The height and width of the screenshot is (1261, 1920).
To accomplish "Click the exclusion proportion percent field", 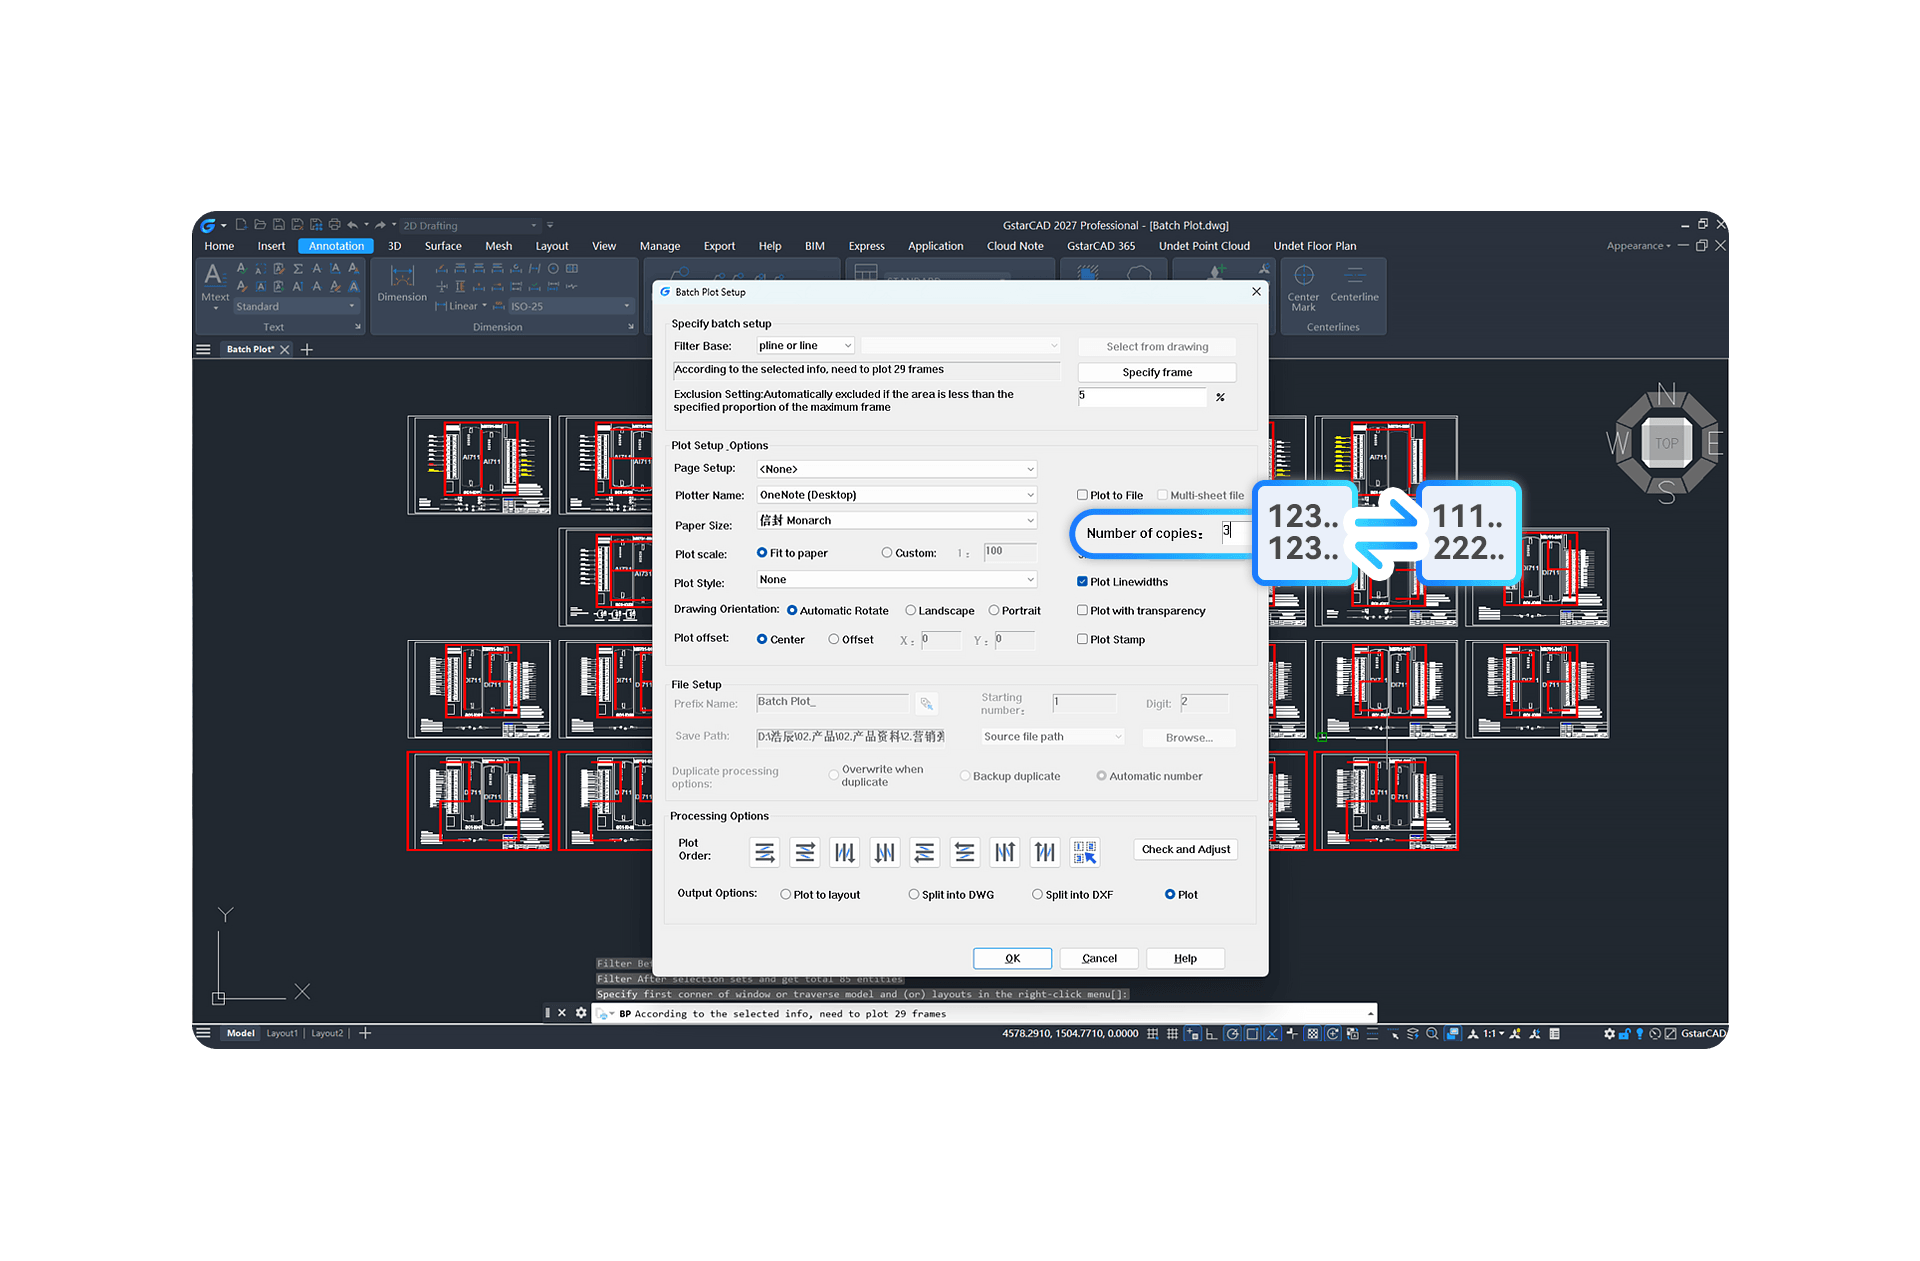I will 1142,396.
